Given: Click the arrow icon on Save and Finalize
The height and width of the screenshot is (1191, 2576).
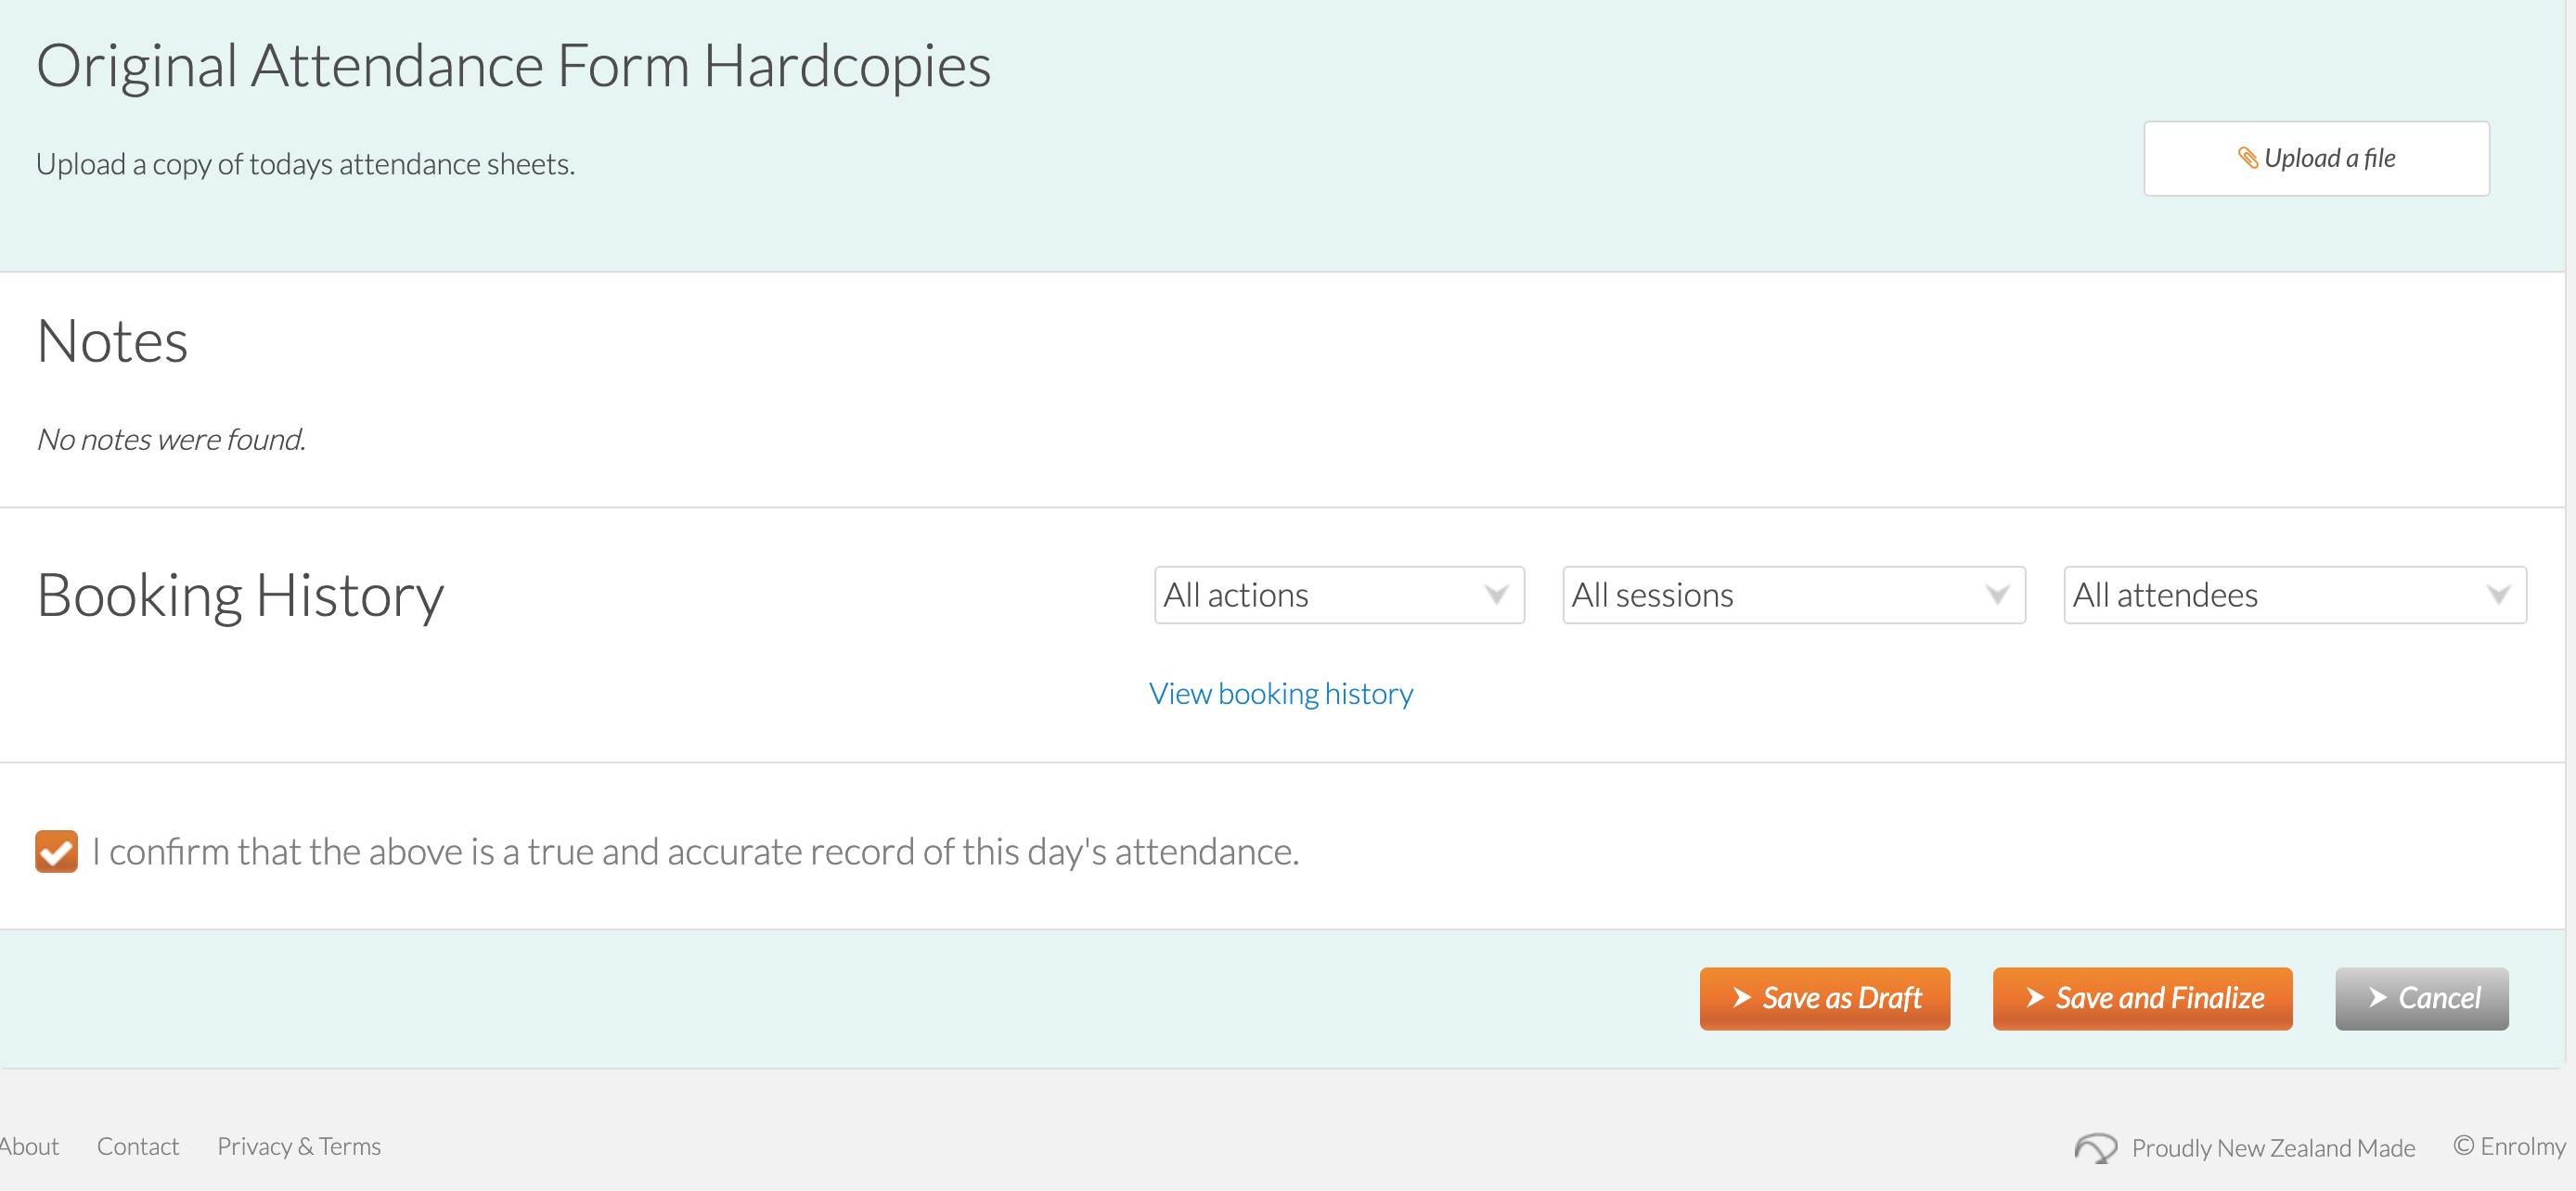Looking at the screenshot, I should tap(2035, 997).
